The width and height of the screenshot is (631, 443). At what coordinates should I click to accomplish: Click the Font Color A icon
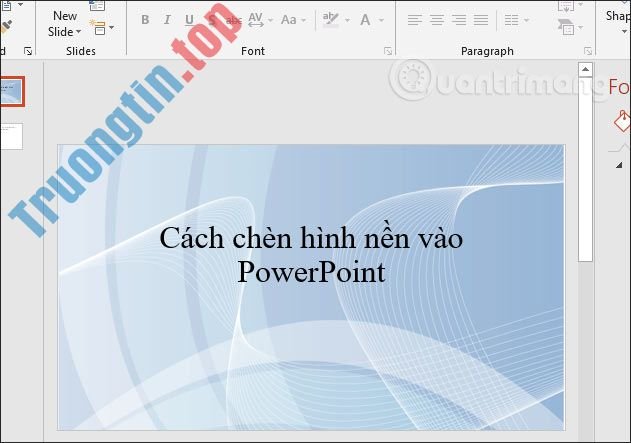point(365,20)
